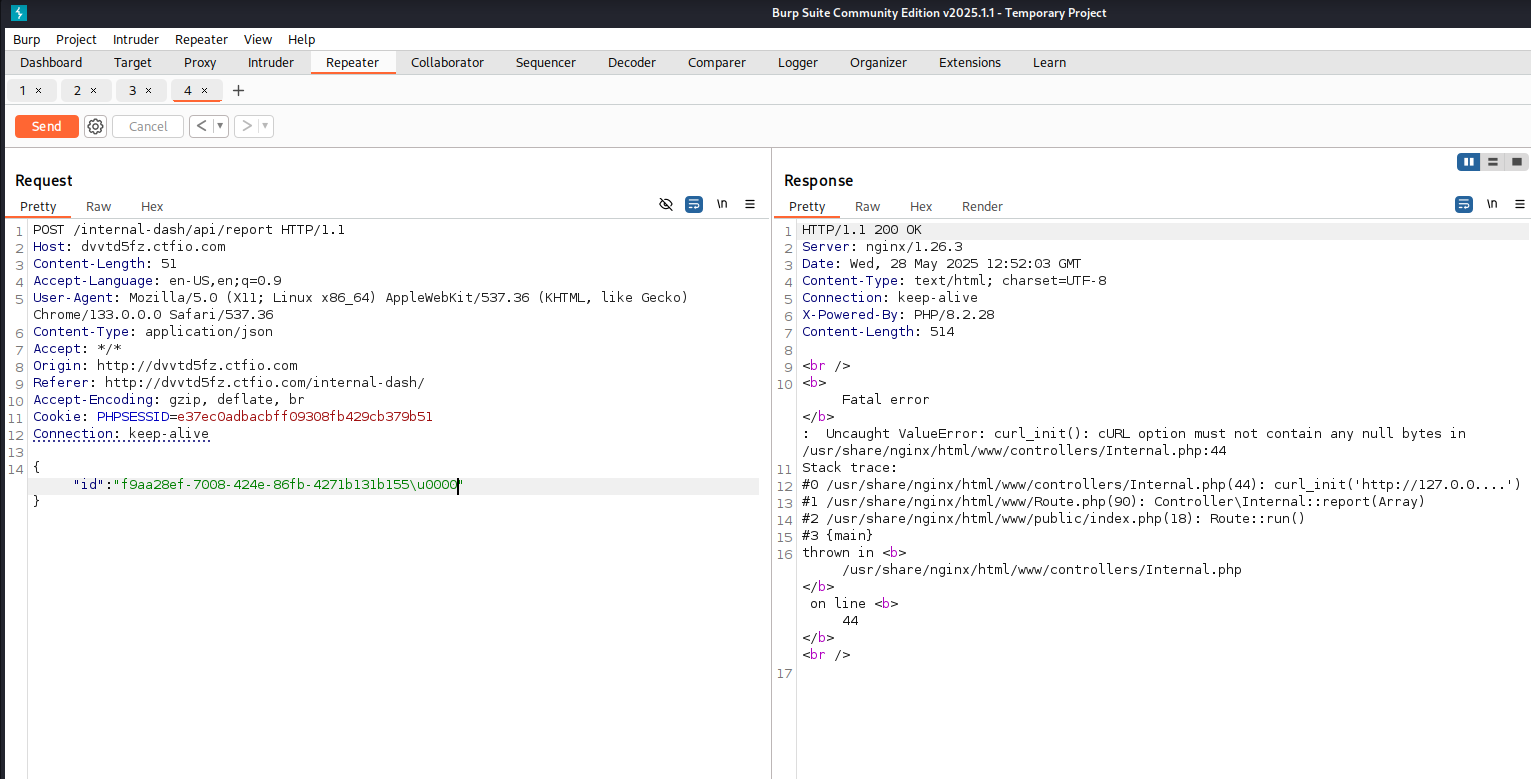Viewport: 1531px width, 779px height.
Task: Toggle word wrap icon in Response panel
Action: (1464, 204)
